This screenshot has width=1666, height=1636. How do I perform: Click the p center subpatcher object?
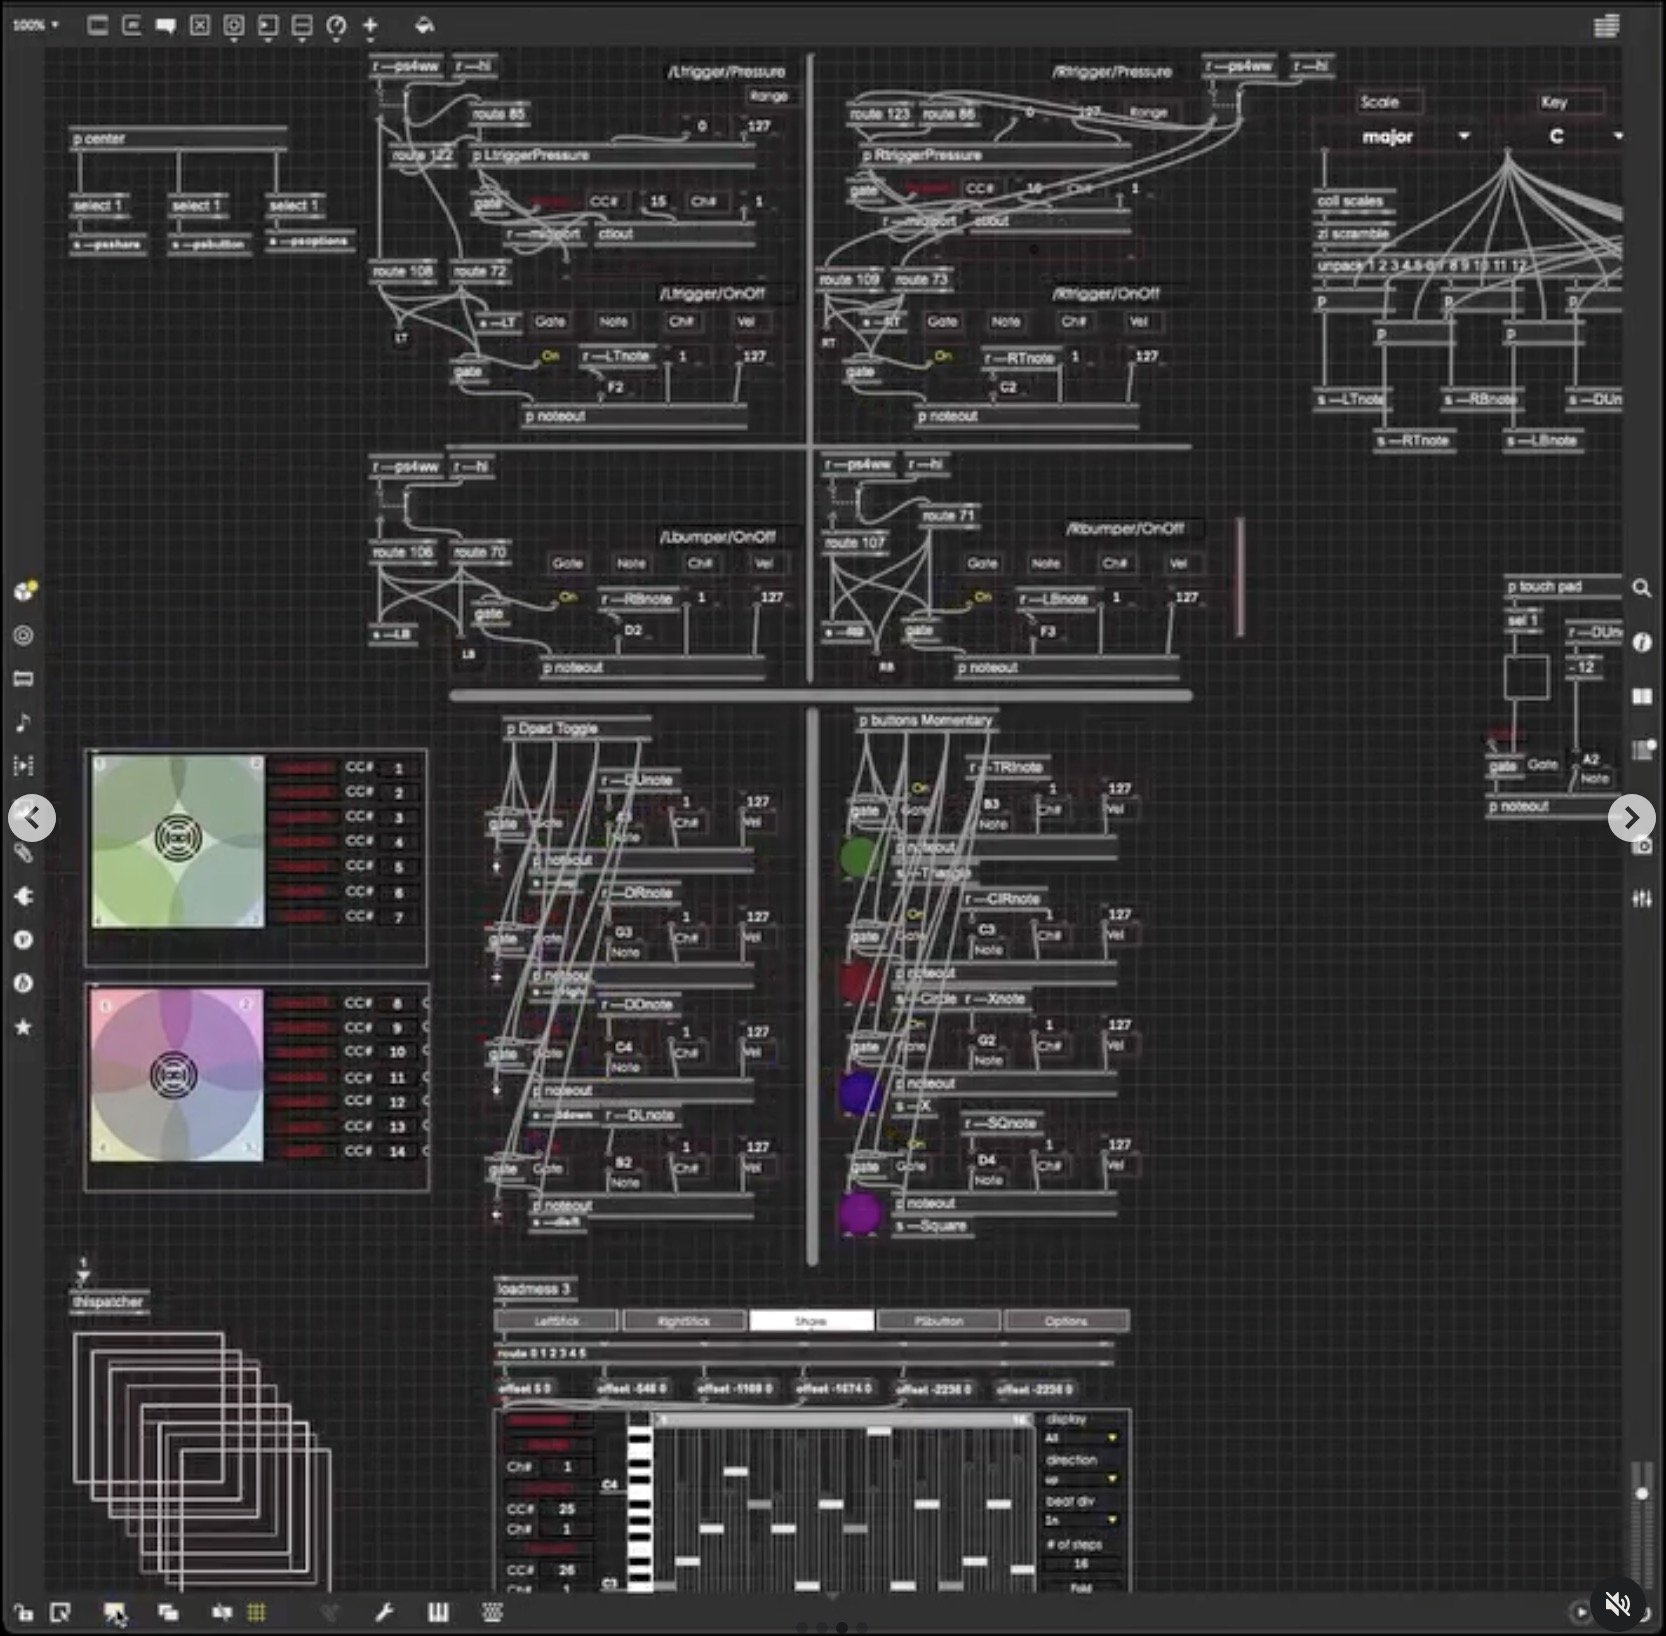[x=178, y=139]
